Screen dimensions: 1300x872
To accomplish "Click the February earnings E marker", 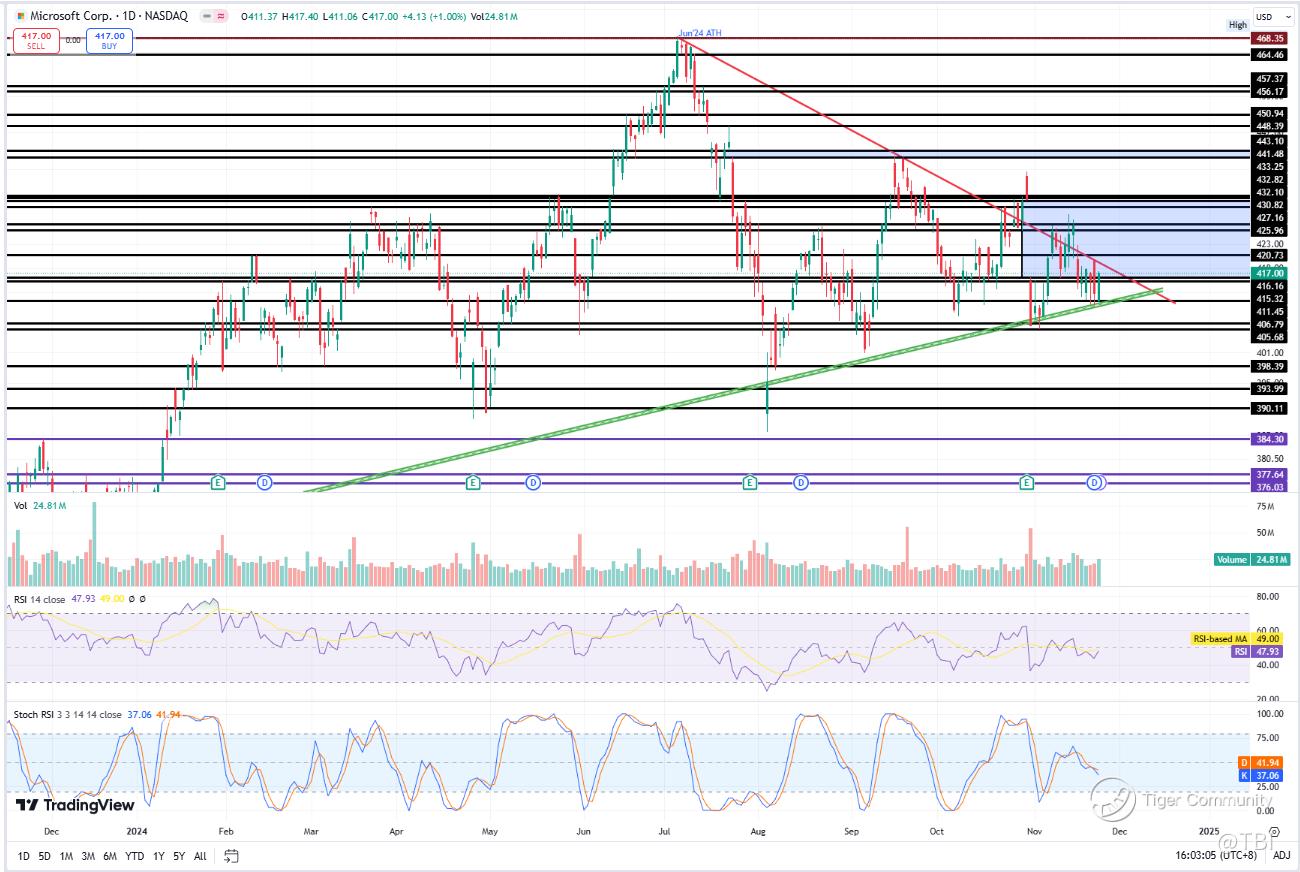I will click(219, 483).
